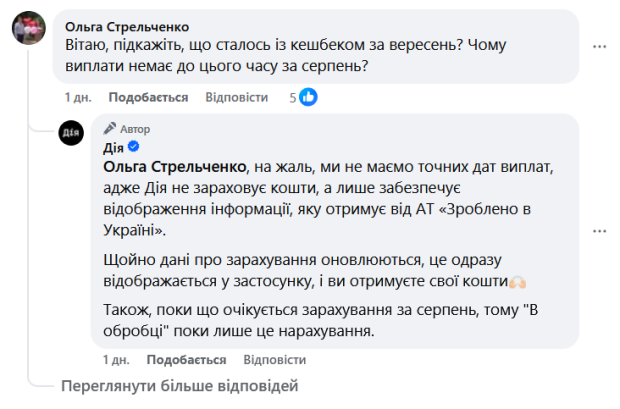This screenshot has height=409, width=620.
Task: Reply to Ольга's comment via Відповісти
Action: click(236, 97)
